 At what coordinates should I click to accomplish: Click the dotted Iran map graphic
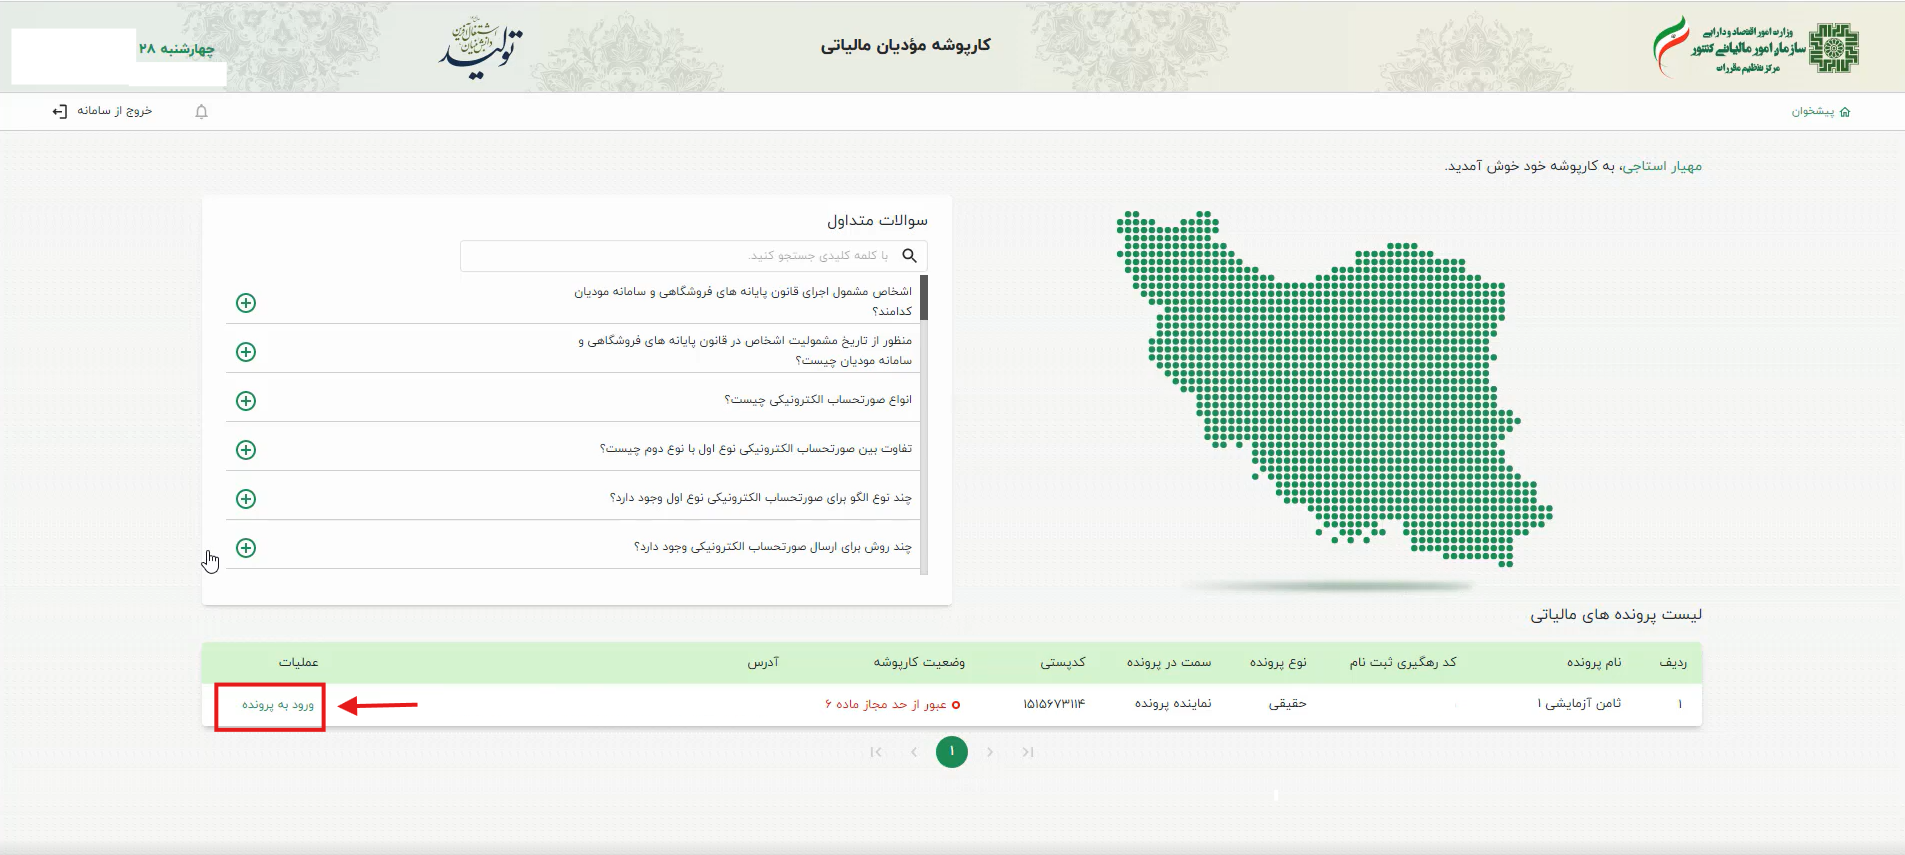[x=1334, y=388]
